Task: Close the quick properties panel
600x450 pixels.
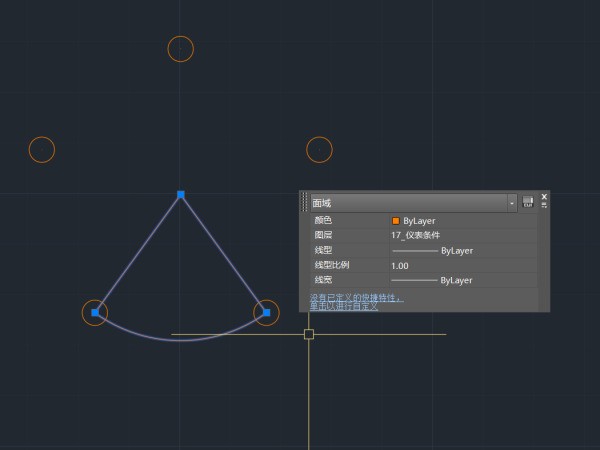Action: point(544,196)
